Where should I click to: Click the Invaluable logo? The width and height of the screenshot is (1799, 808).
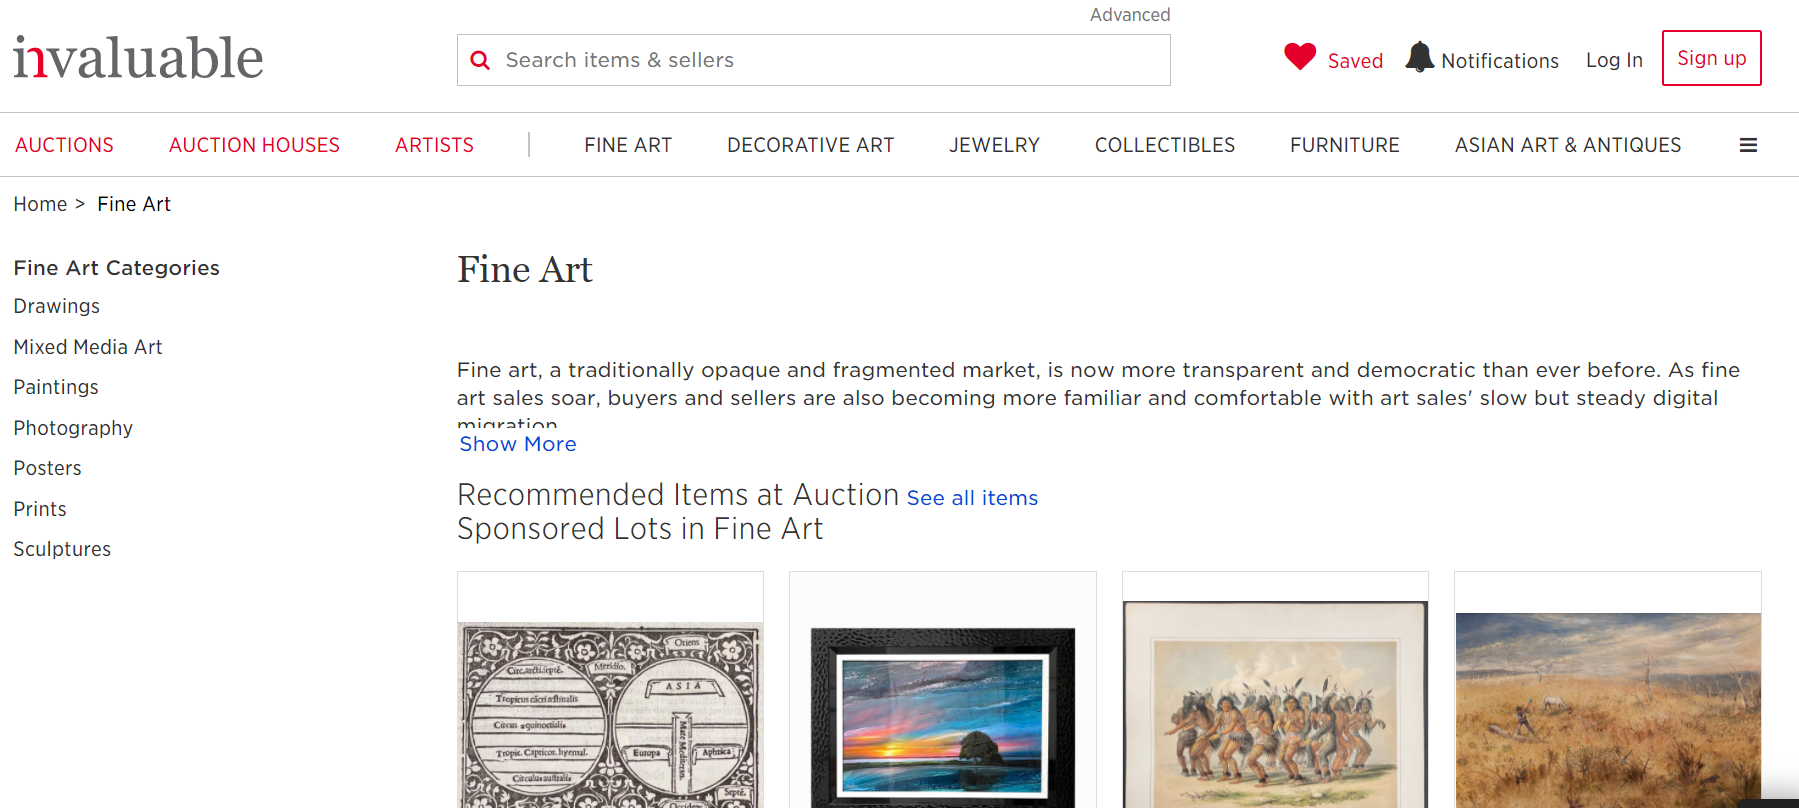[137, 55]
